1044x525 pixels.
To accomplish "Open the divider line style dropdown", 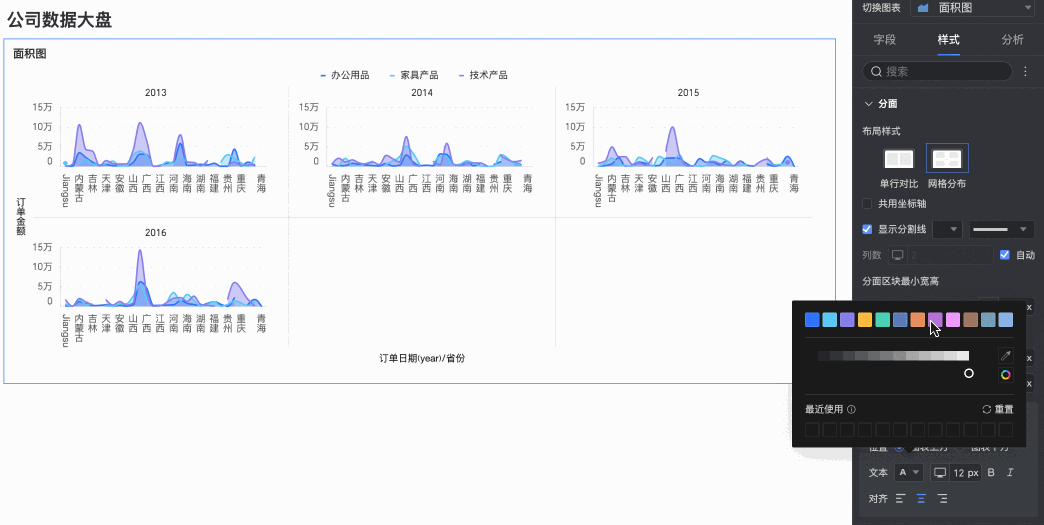I will [x=1001, y=230].
